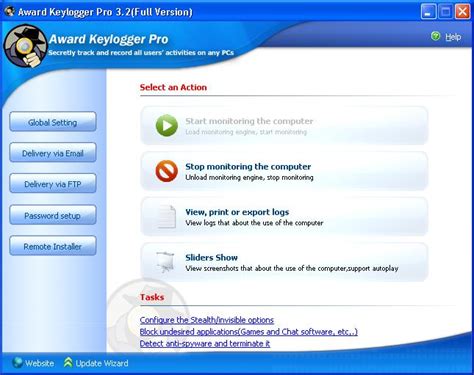Select Sliders Show action

(x=284, y=262)
